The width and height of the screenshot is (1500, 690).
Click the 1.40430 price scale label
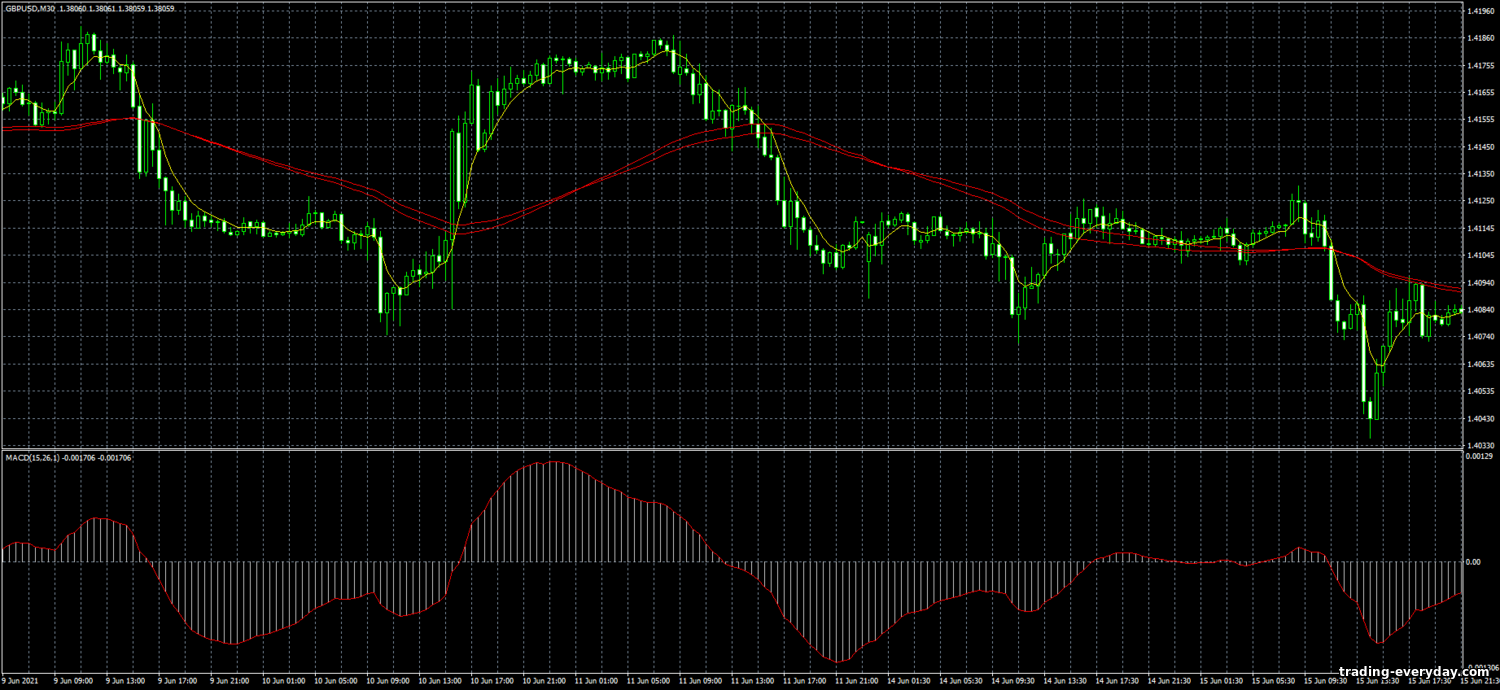click(1479, 418)
